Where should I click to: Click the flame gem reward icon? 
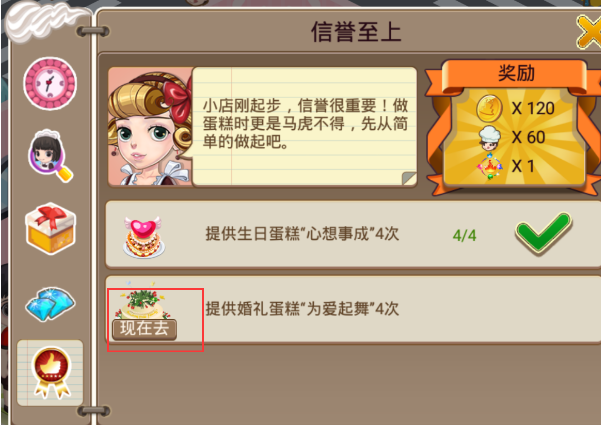[x=489, y=166]
